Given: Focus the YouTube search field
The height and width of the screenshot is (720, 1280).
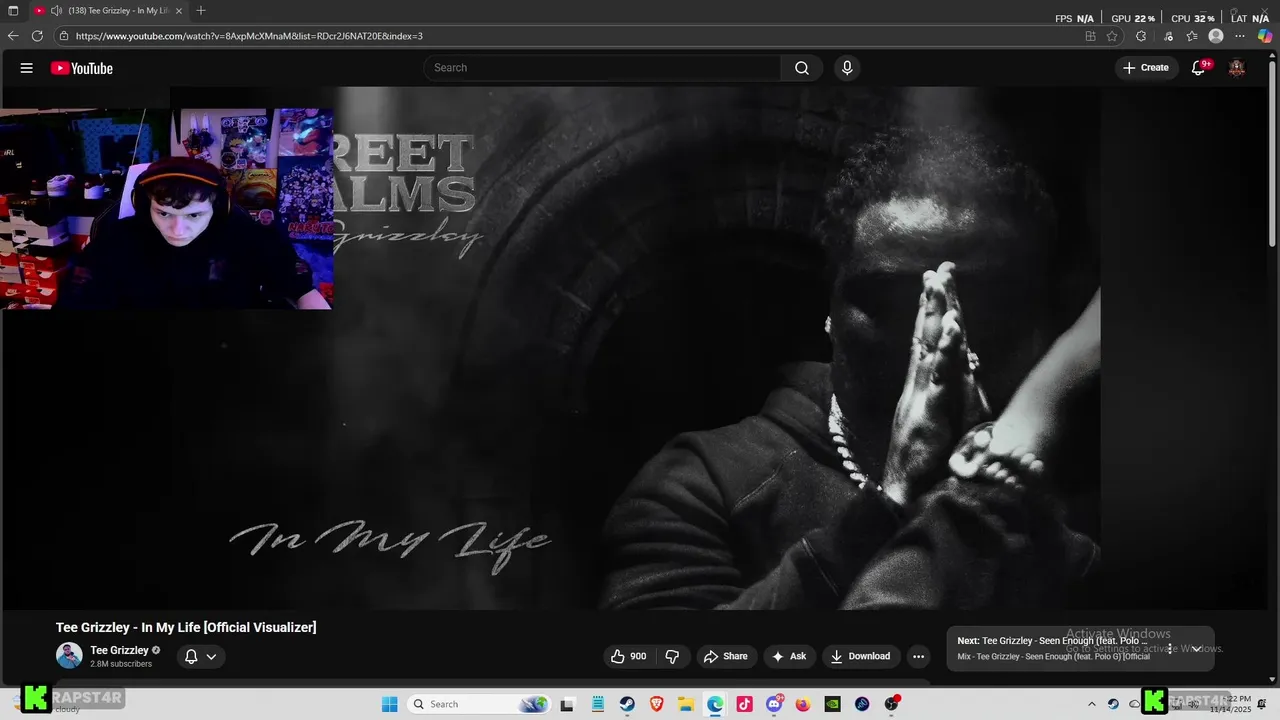Looking at the screenshot, I should coord(602,68).
